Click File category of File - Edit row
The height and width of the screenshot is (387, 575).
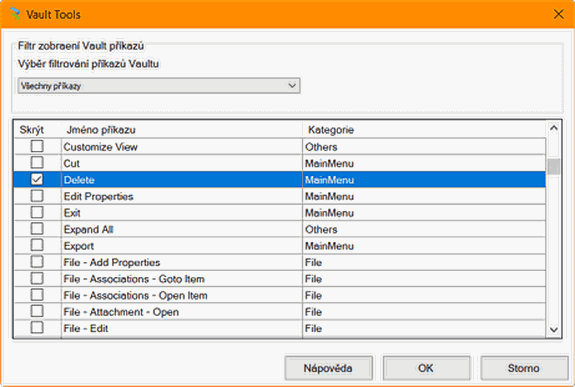[x=314, y=328]
